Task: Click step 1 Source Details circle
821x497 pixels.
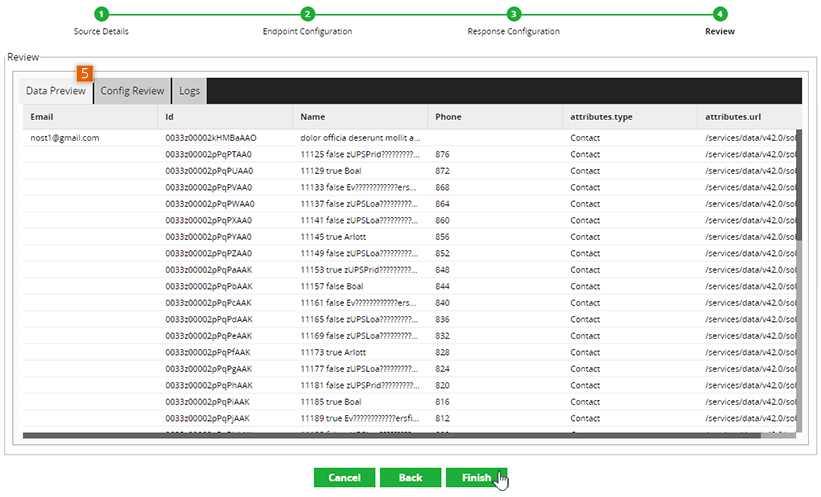Action: (x=101, y=14)
